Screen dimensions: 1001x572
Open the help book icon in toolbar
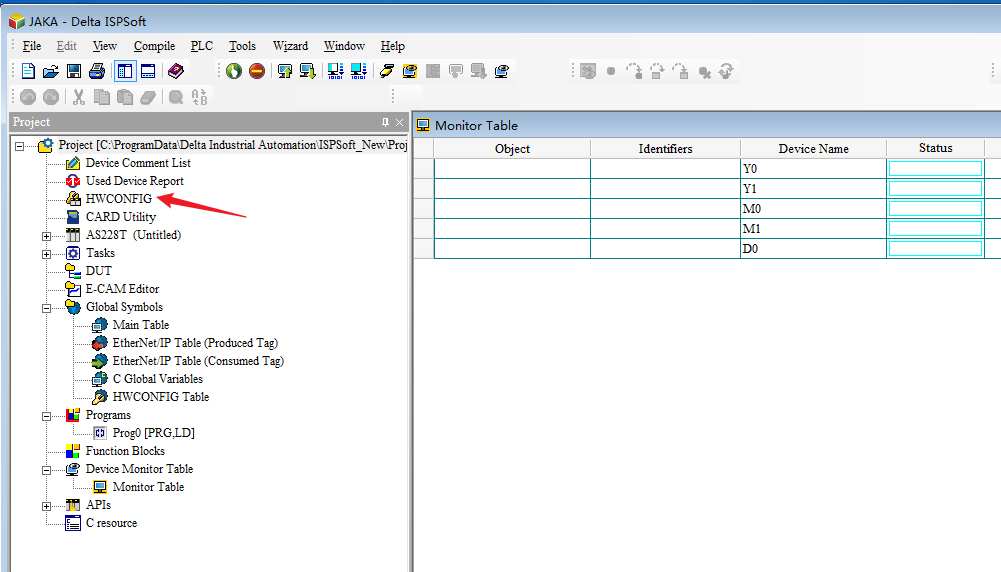tap(176, 71)
